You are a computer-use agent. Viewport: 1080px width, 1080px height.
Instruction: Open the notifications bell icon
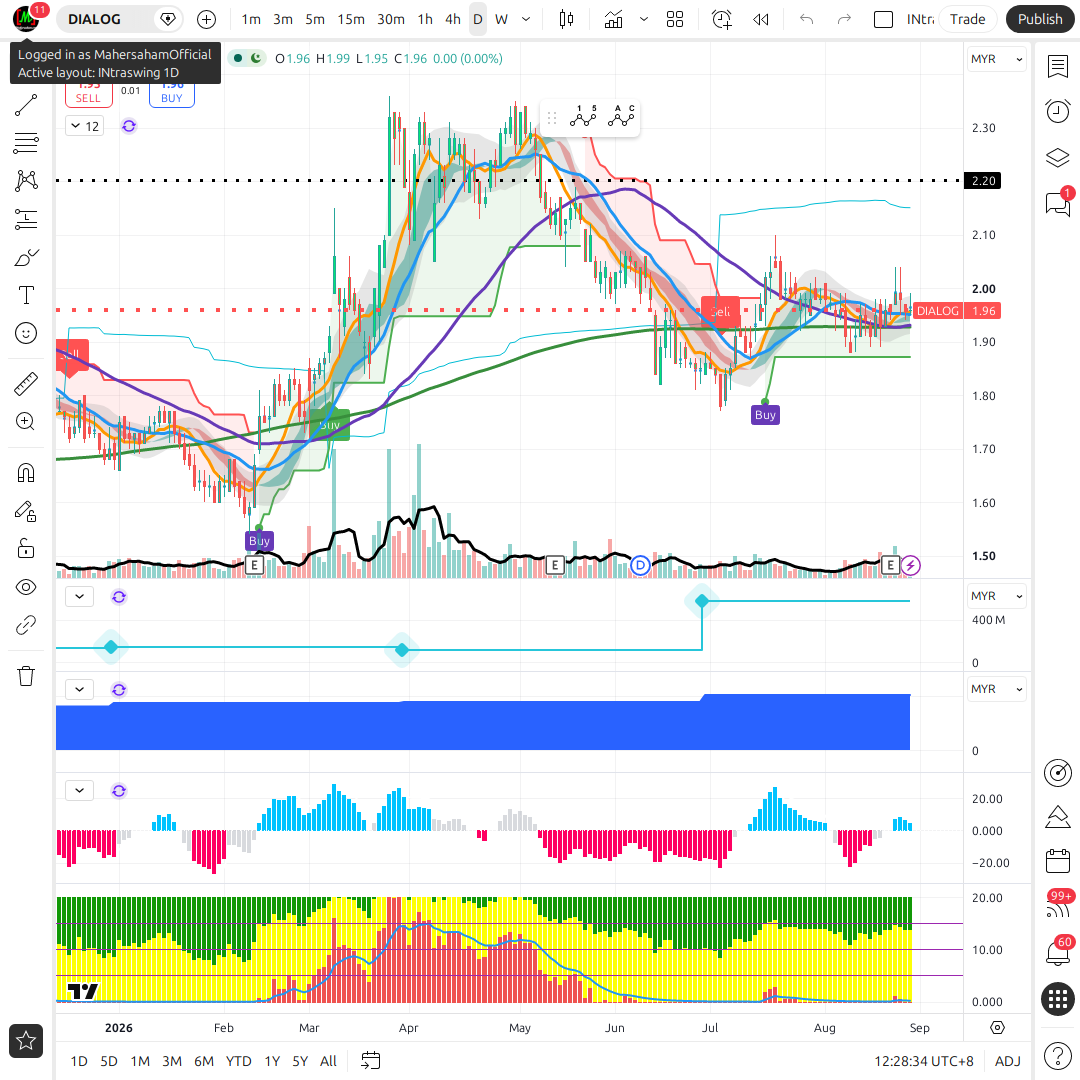[x=1057, y=952]
